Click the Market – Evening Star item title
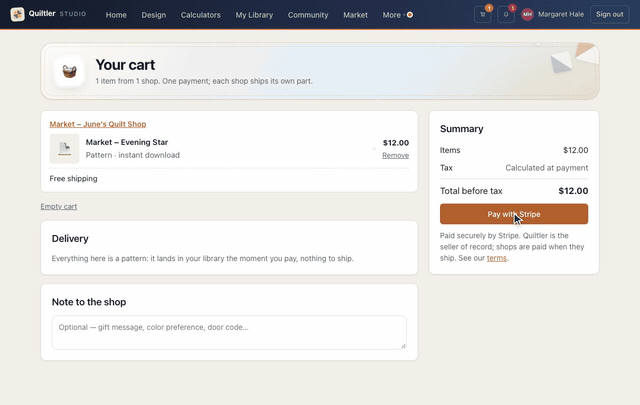 click(127, 142)
